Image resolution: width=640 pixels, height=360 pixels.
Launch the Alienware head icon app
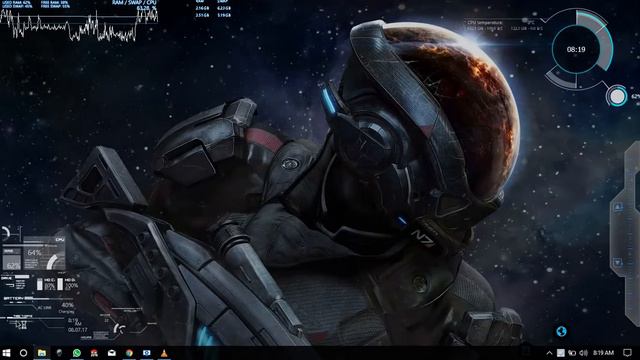point(59,353)
